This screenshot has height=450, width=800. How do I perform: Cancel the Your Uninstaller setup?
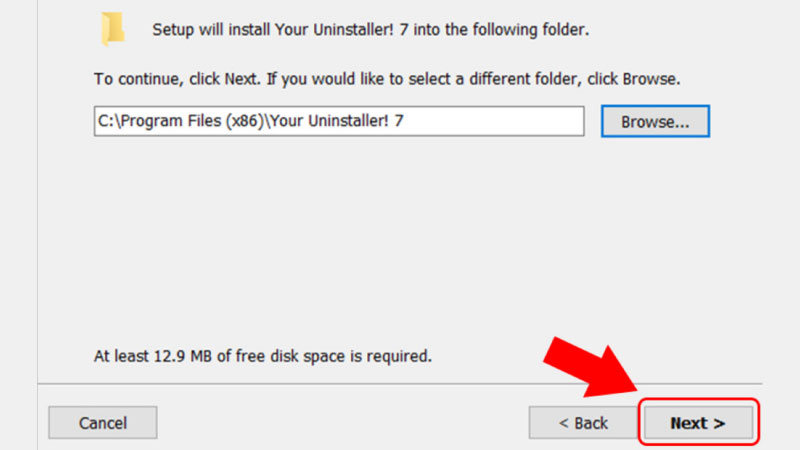coord(103,422)
